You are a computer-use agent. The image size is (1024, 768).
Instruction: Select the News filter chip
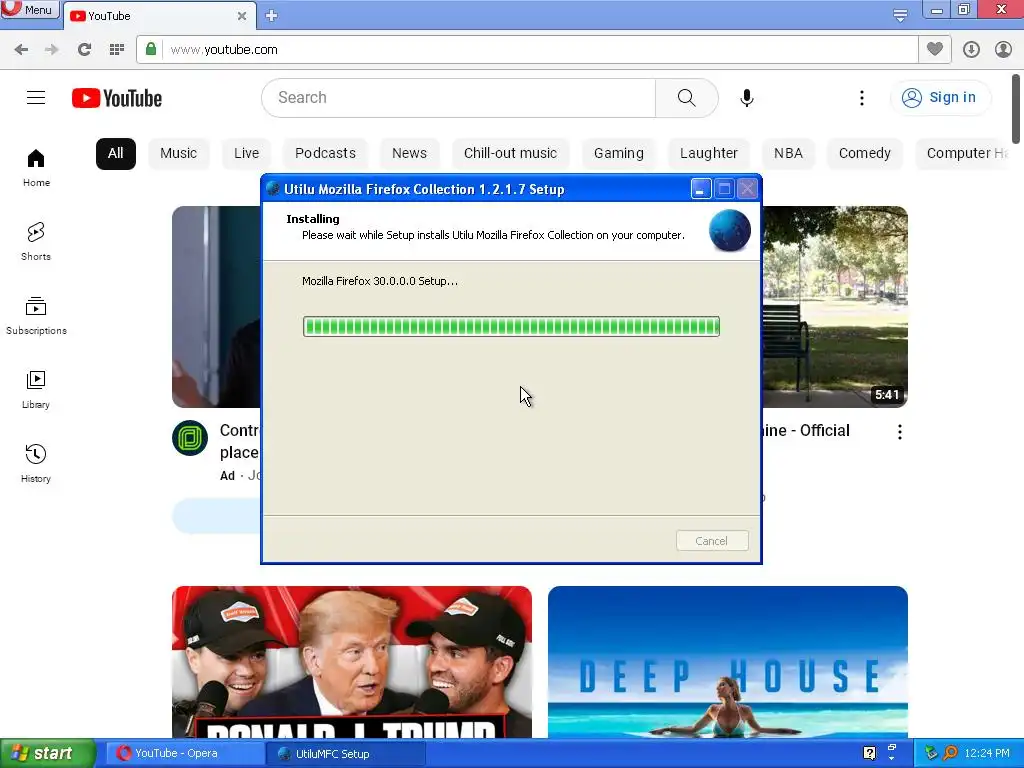pyautogui.click(x=409, y=153)
